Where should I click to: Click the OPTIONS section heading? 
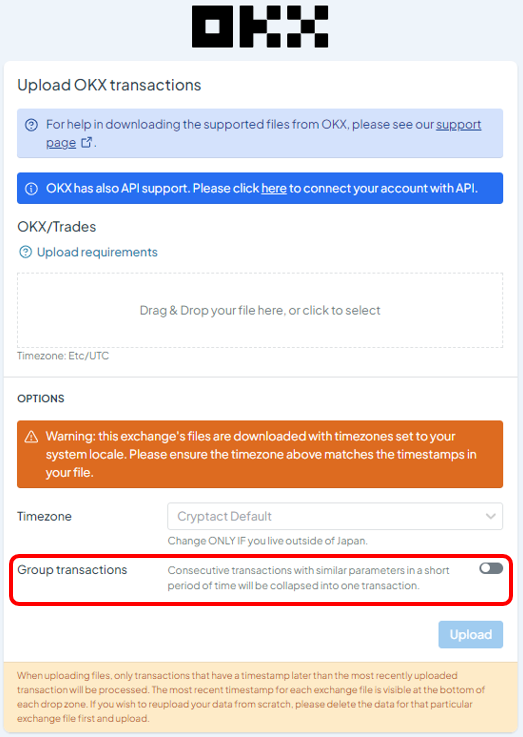41,399
